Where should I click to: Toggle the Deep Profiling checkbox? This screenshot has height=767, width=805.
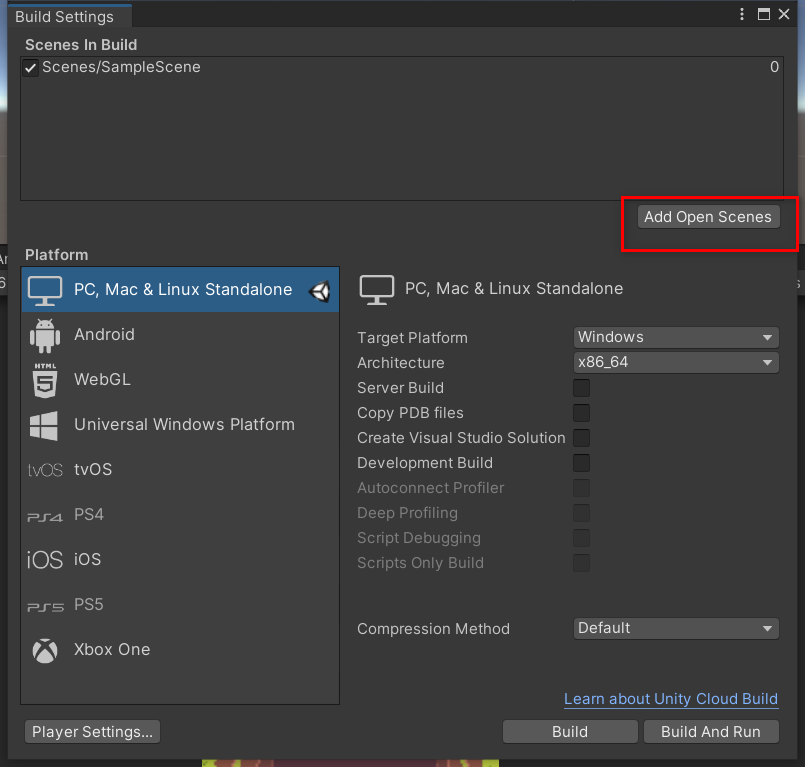(581, 513)
